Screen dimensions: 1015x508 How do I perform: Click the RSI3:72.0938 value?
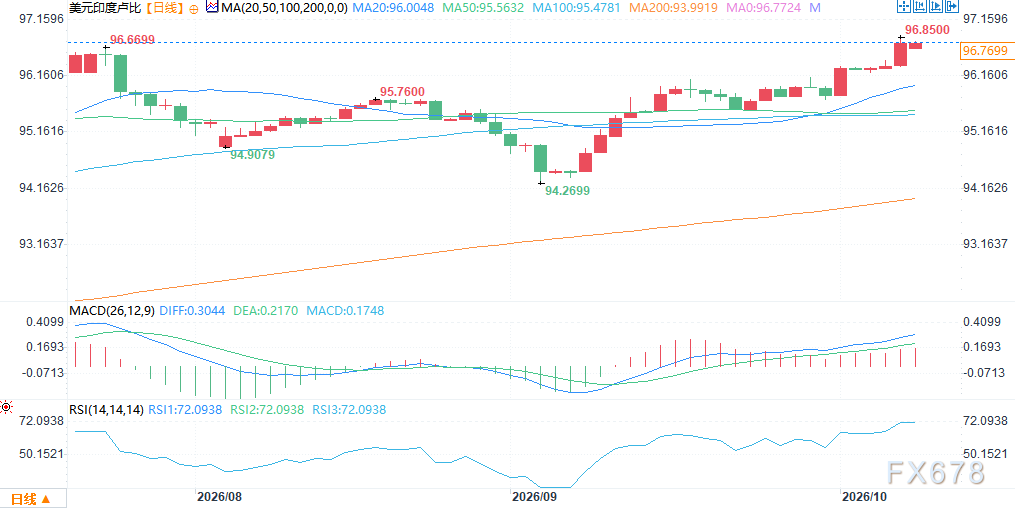[350, 409]
